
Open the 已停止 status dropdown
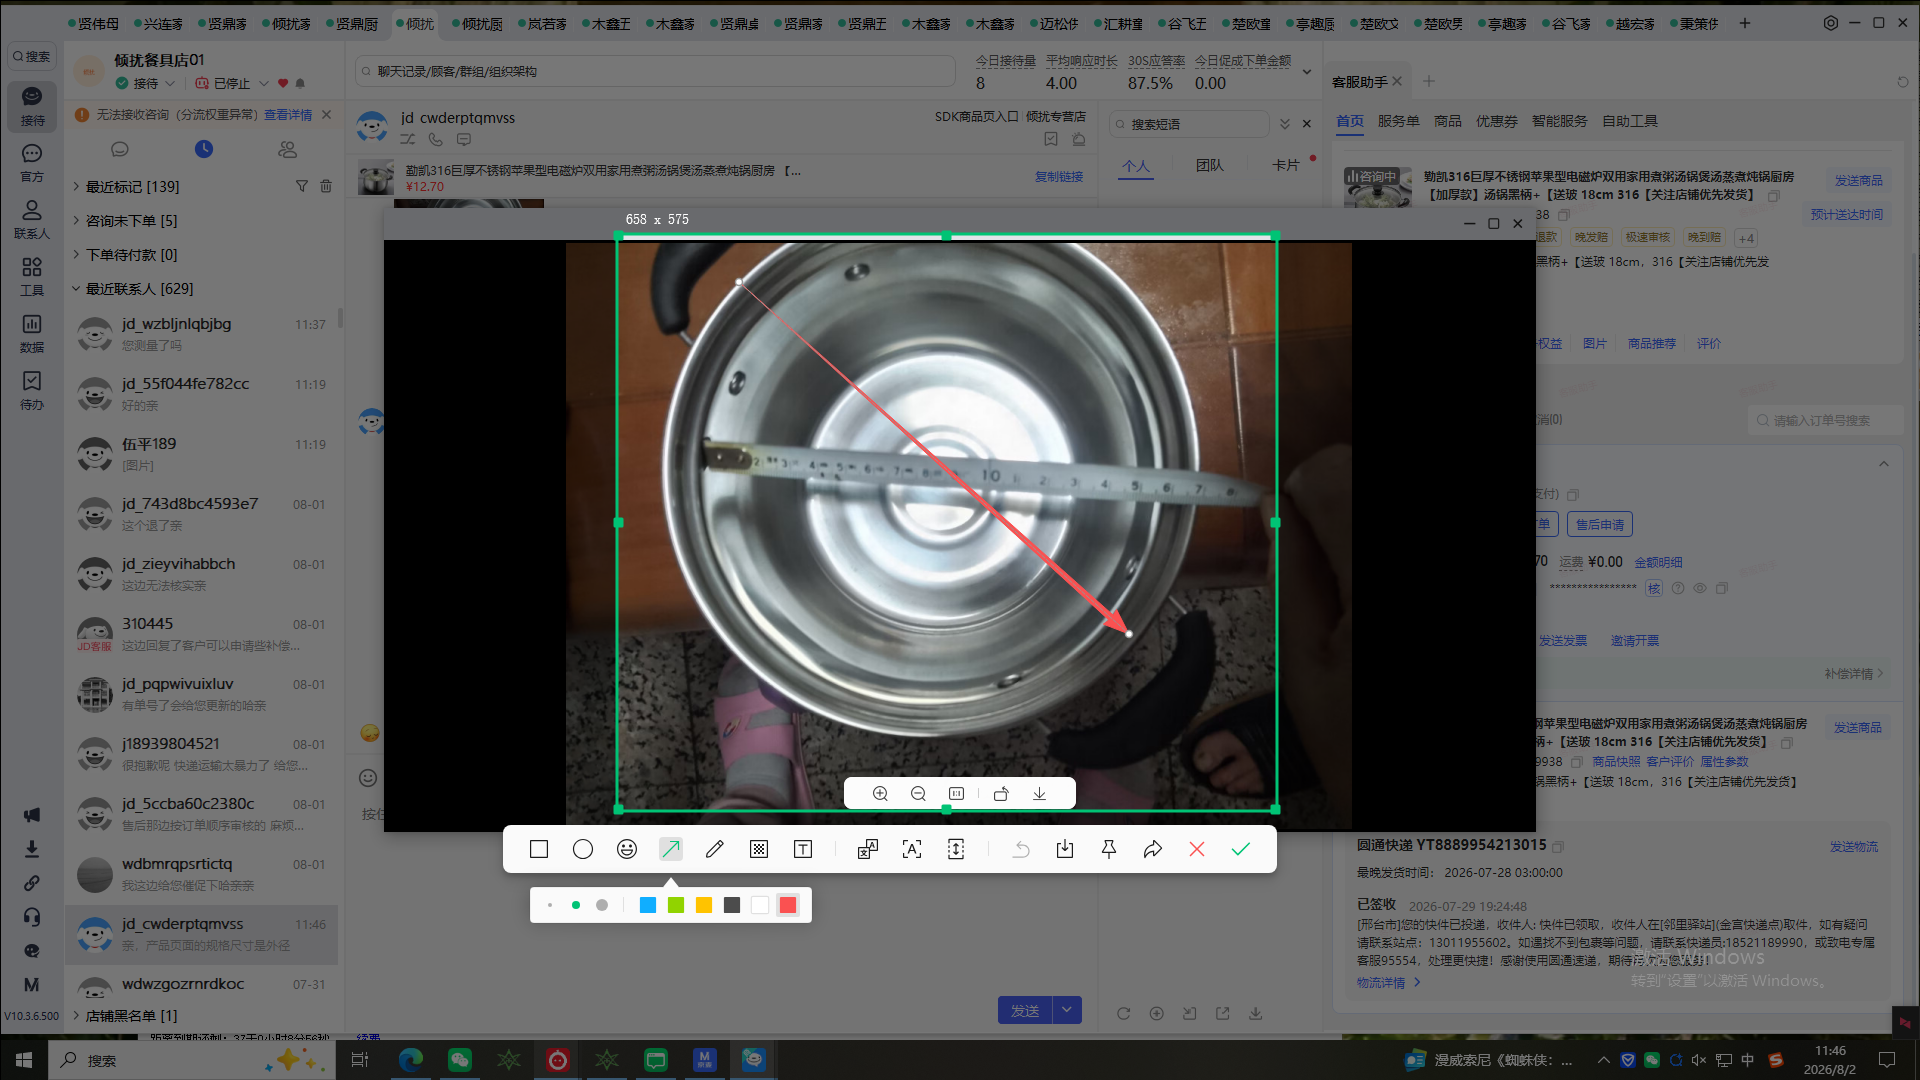pyautogui.click(x=264, y=83)
